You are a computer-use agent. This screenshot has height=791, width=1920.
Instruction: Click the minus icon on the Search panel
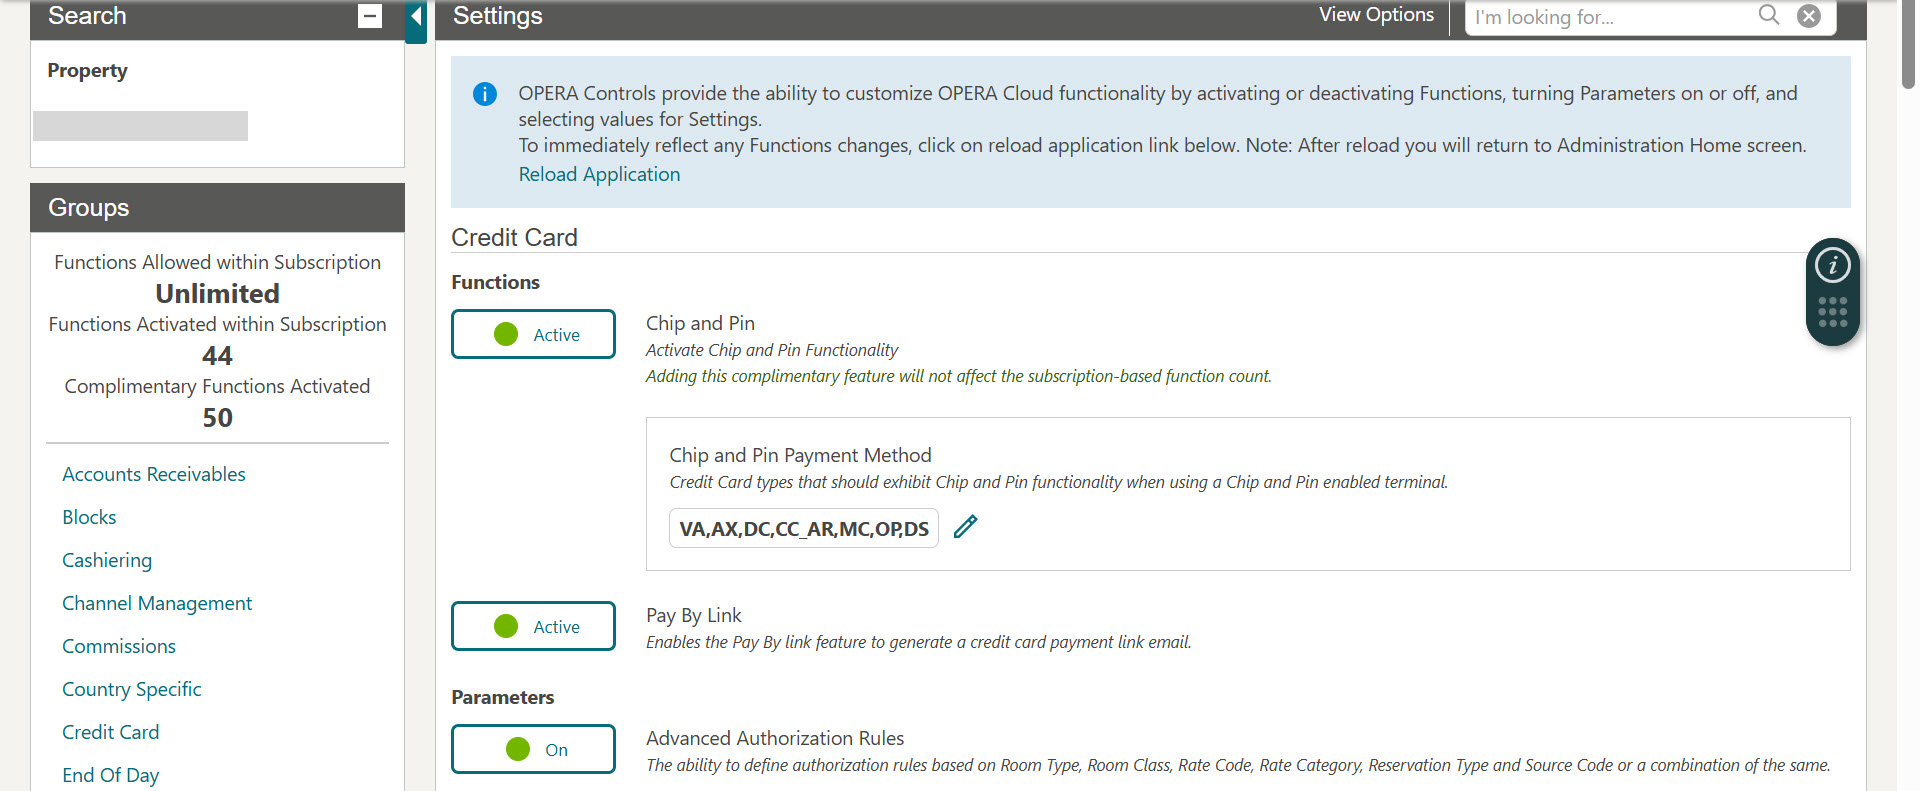[369, 16]
